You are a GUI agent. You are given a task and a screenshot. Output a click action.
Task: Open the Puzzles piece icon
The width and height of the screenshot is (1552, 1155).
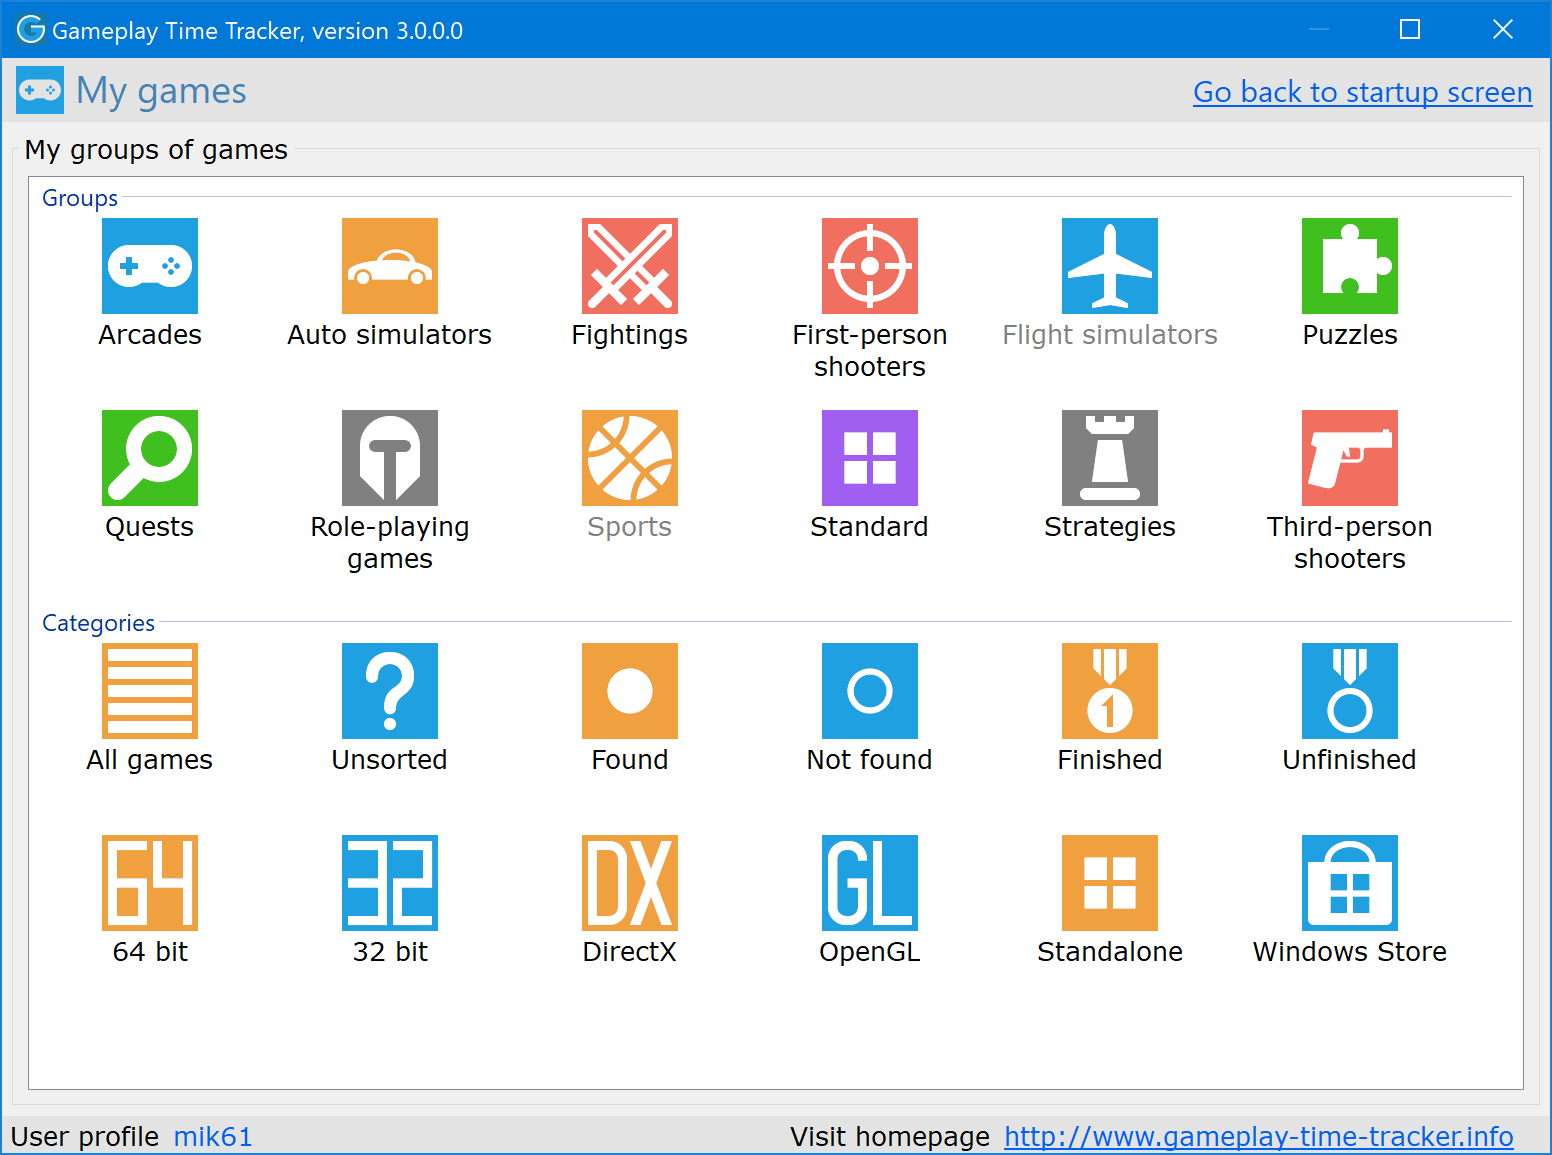(1350, 266)
